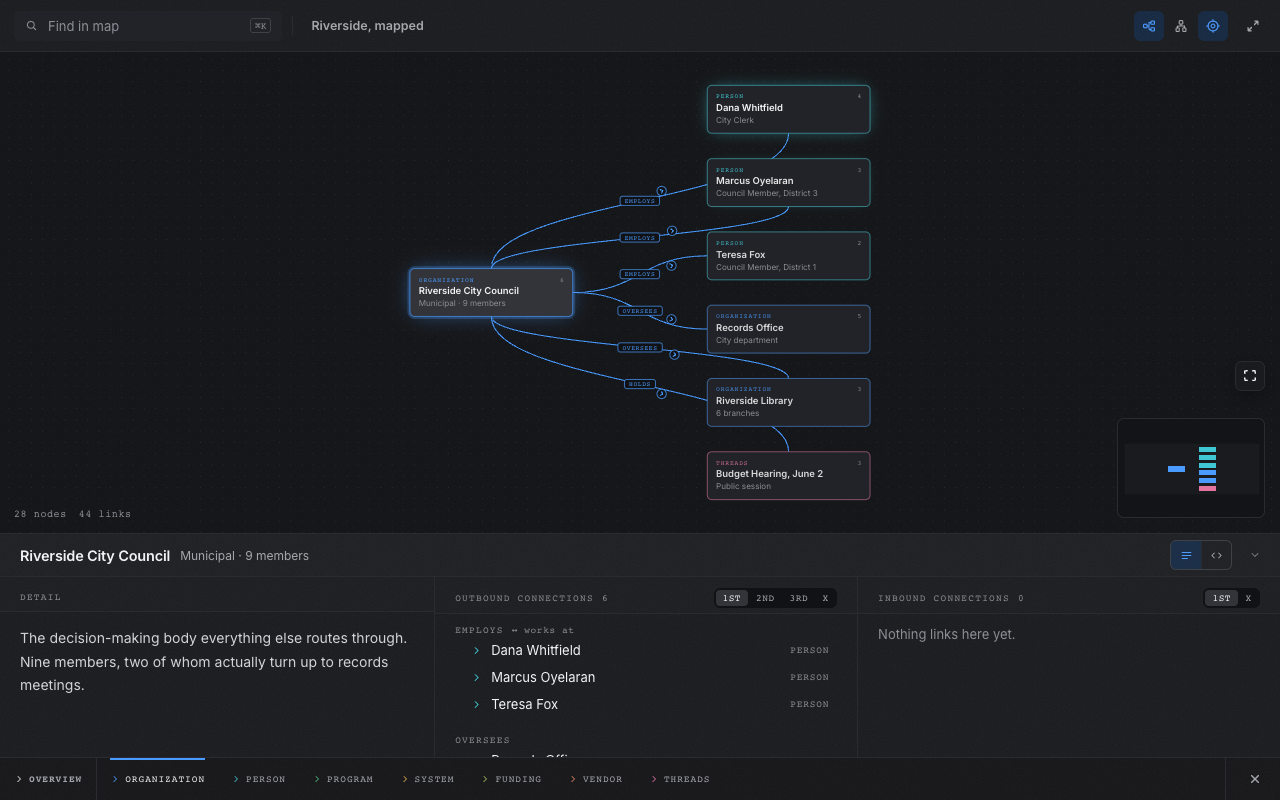Click the arrow icon on the Records Office OVERSEES link
Viewport: 1280px width, 800px height.
coord(672,320)
